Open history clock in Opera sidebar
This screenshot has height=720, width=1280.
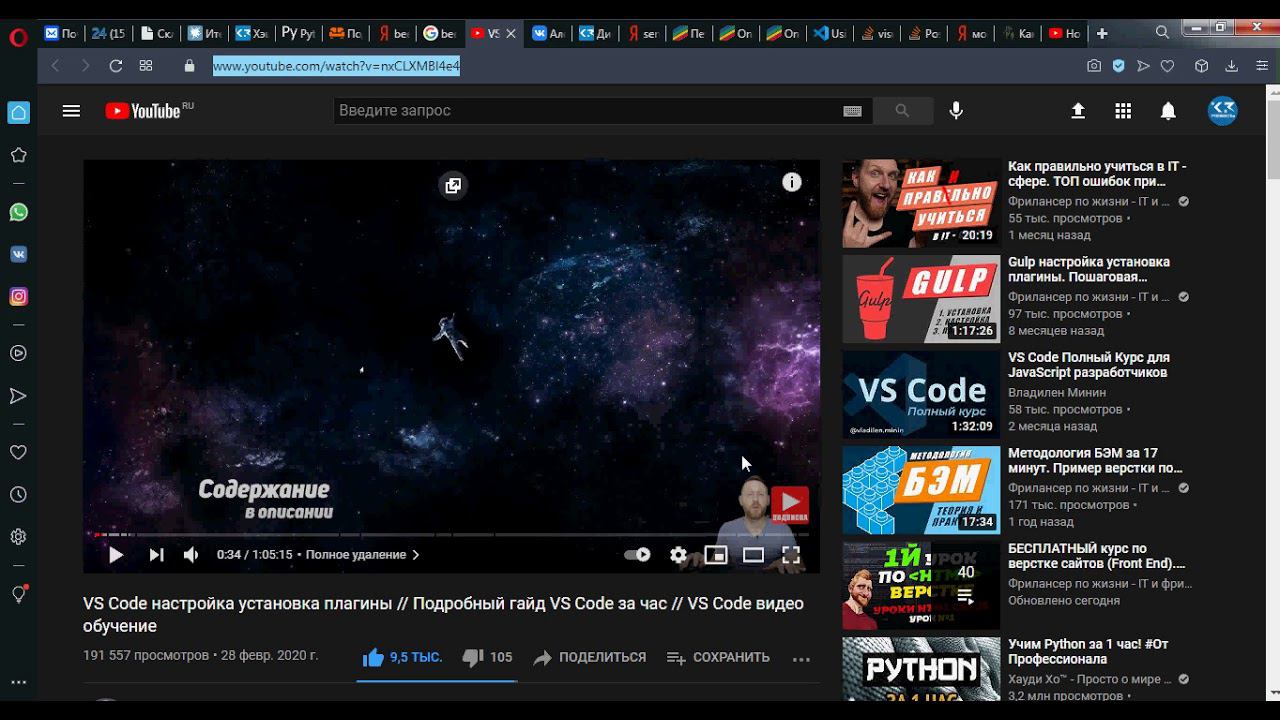click(x=18, y=495)
